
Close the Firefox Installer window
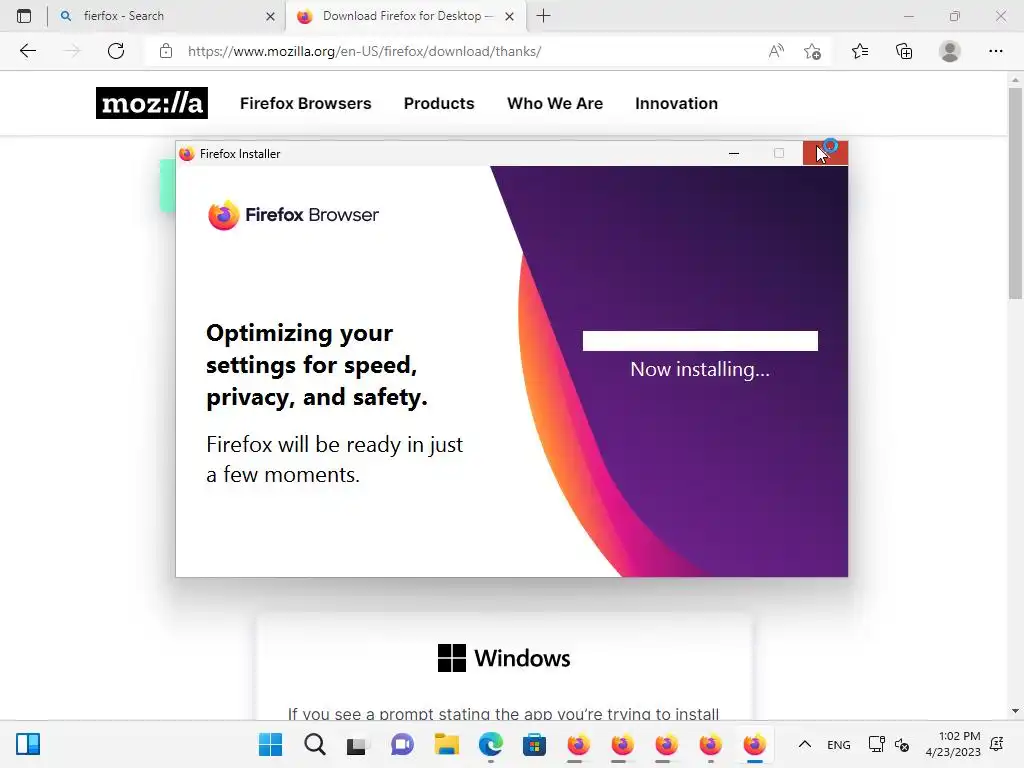(x=825, y=153)
